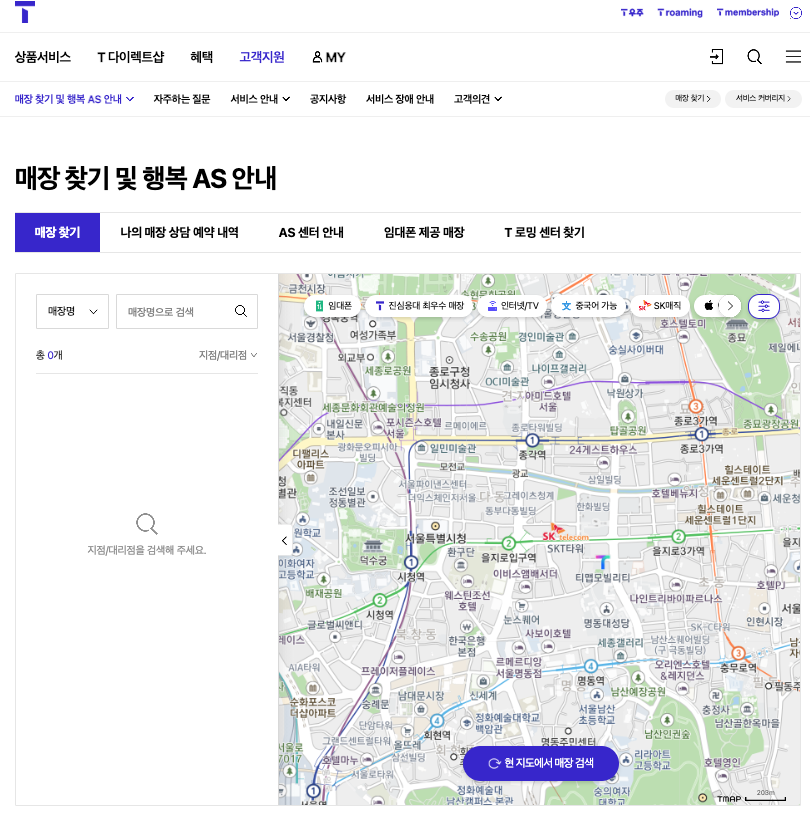Click 현 지도에서 매장 검색 button

(541, 763)
